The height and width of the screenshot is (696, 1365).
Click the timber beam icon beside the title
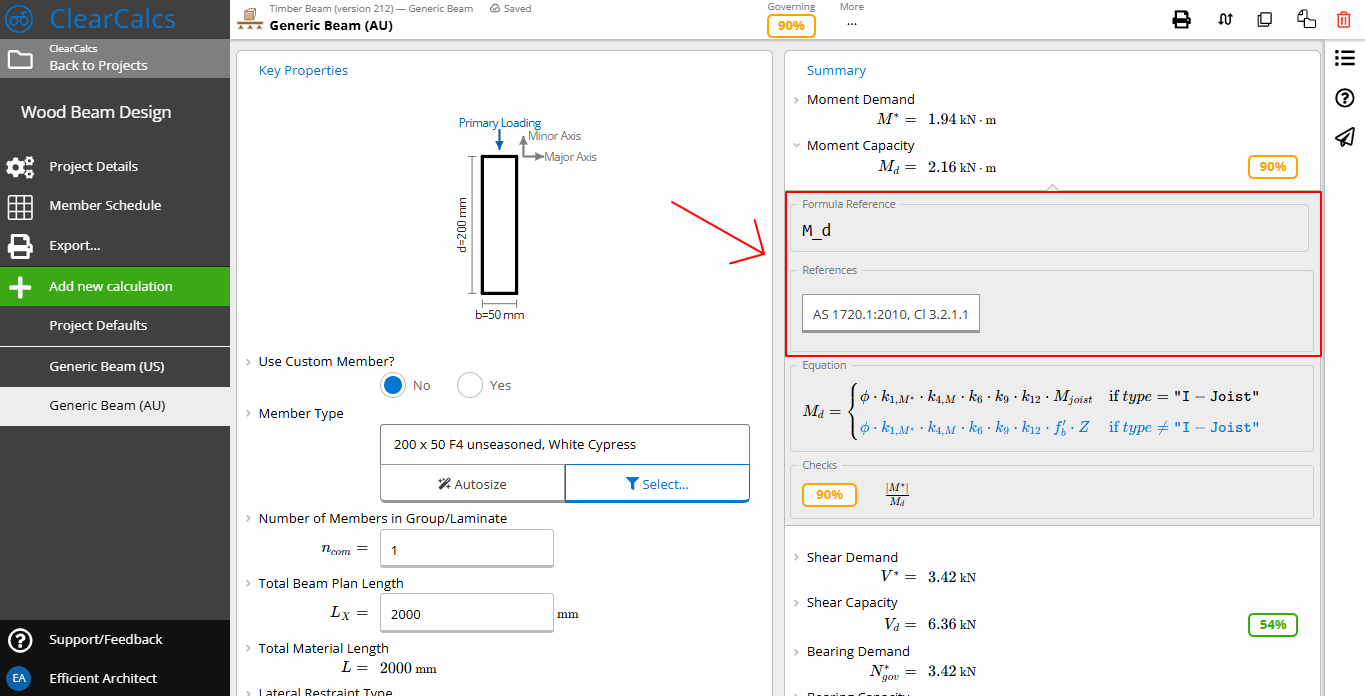tap(250, 17)
